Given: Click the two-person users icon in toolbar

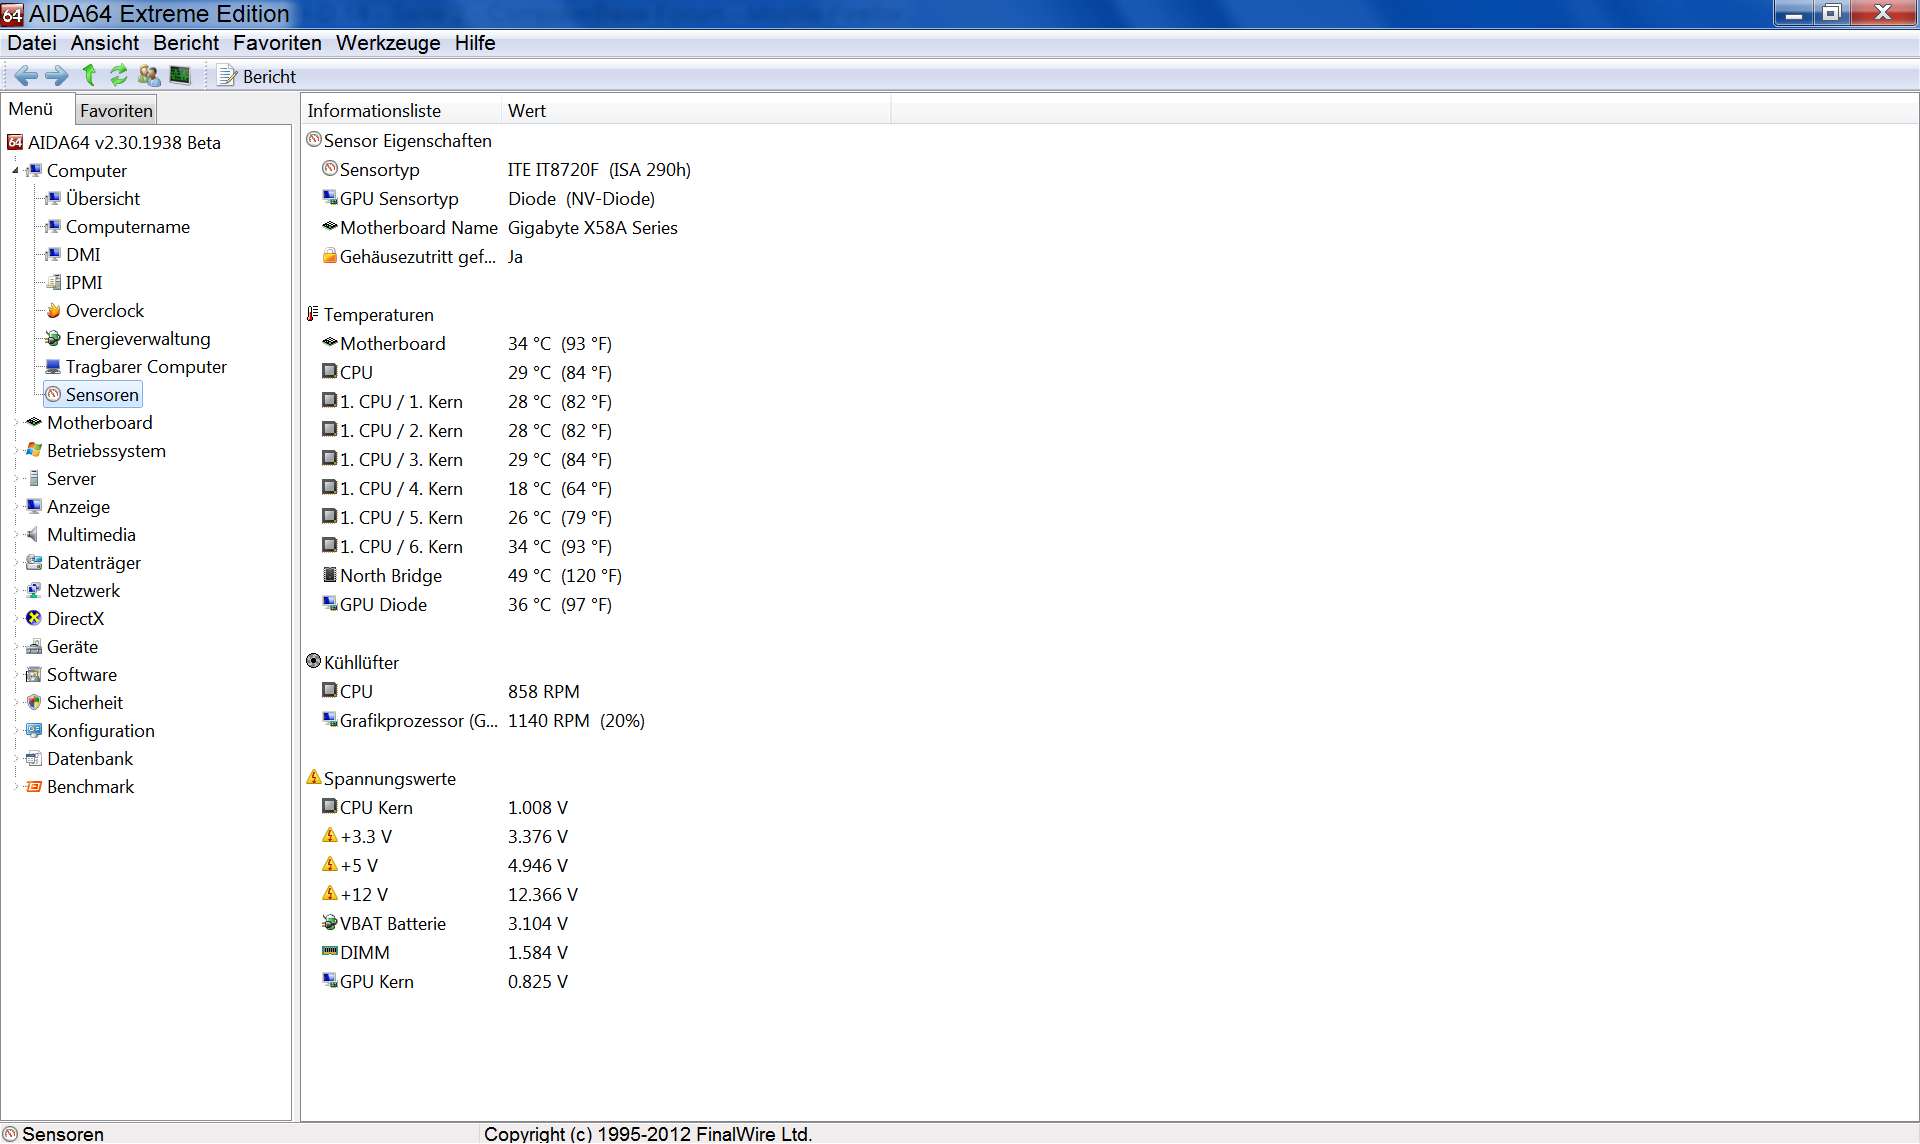Looking at the screenshot, I should (x=149, y=76).
